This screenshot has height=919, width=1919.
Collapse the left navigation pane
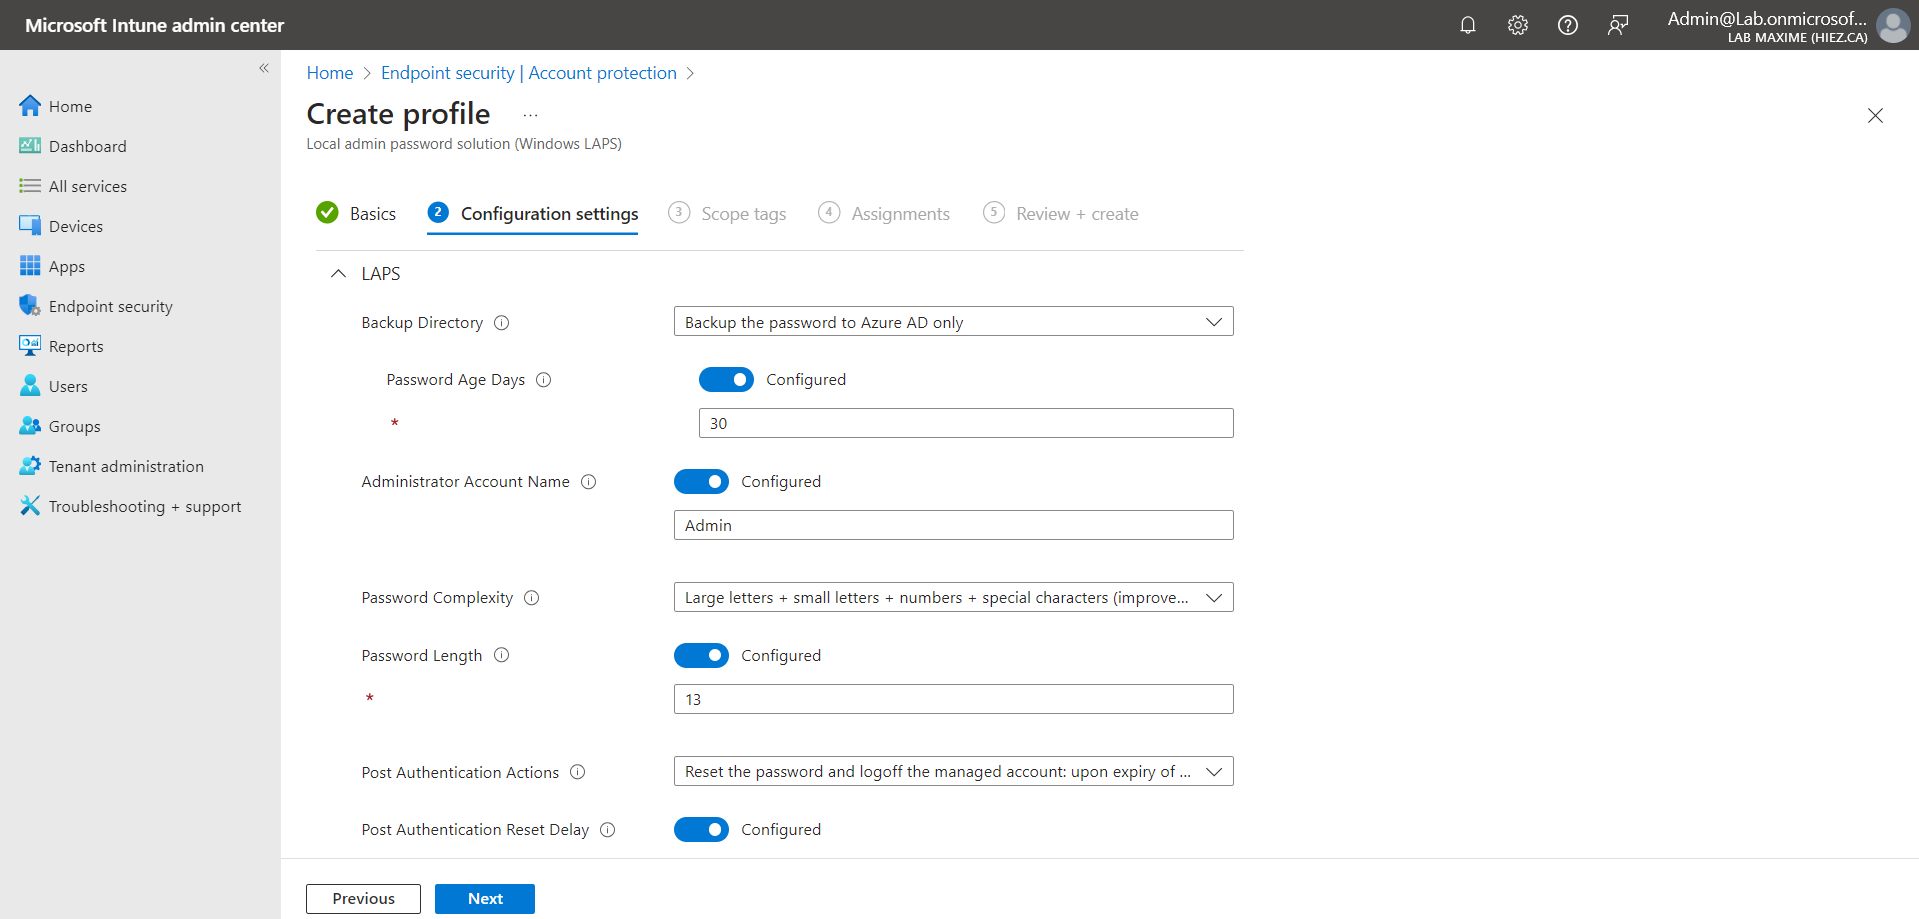[264, 68]
